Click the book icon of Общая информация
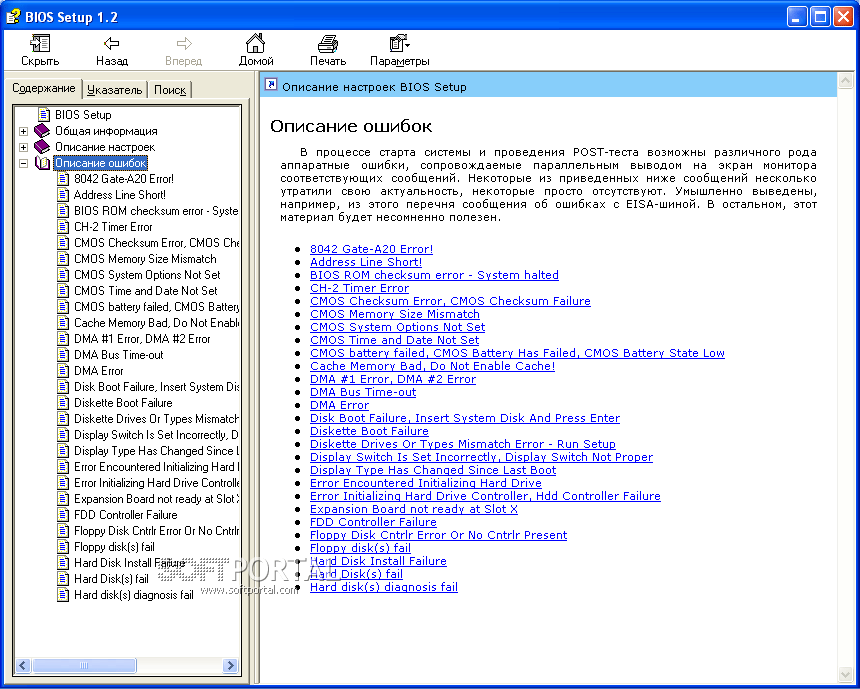The height and width of the screenshot is (689, 860). 42,131
